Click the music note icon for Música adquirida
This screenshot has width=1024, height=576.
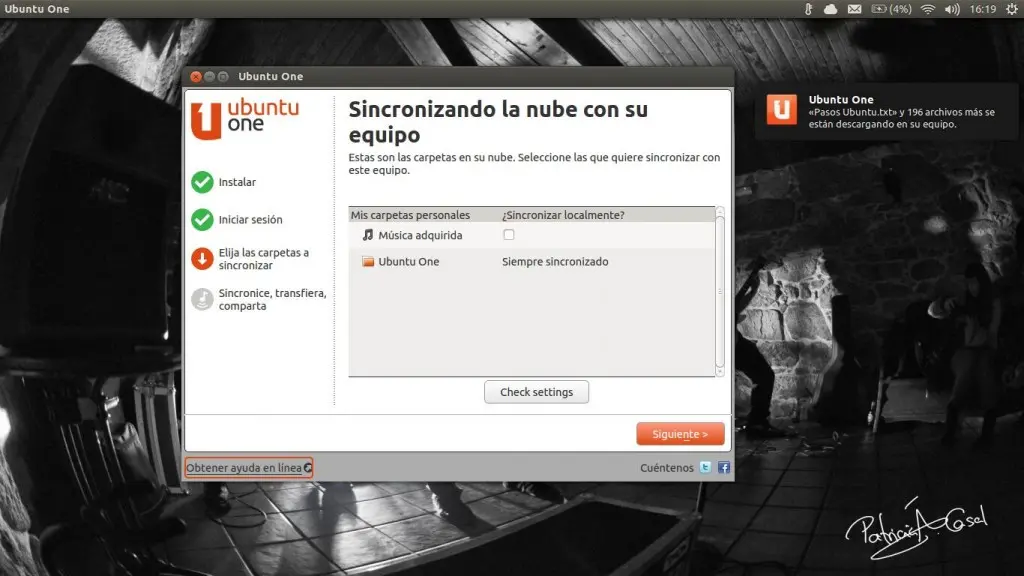point(368,235)
